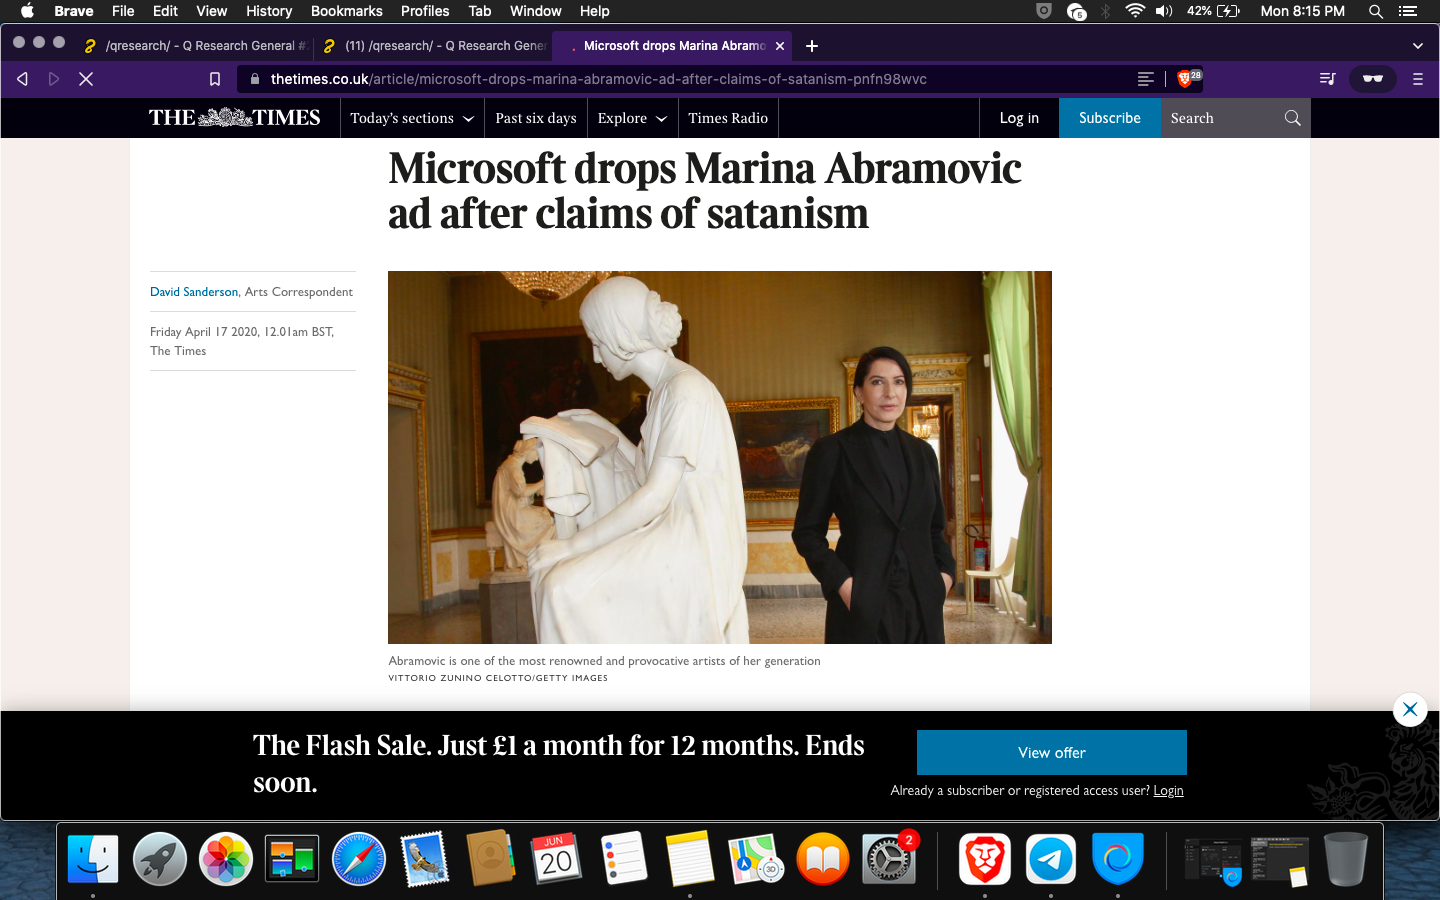Click the clock Mon 8:15 PM
Image resolution: width=1440 pixels, height=900 pixels.
(1302, 11)
